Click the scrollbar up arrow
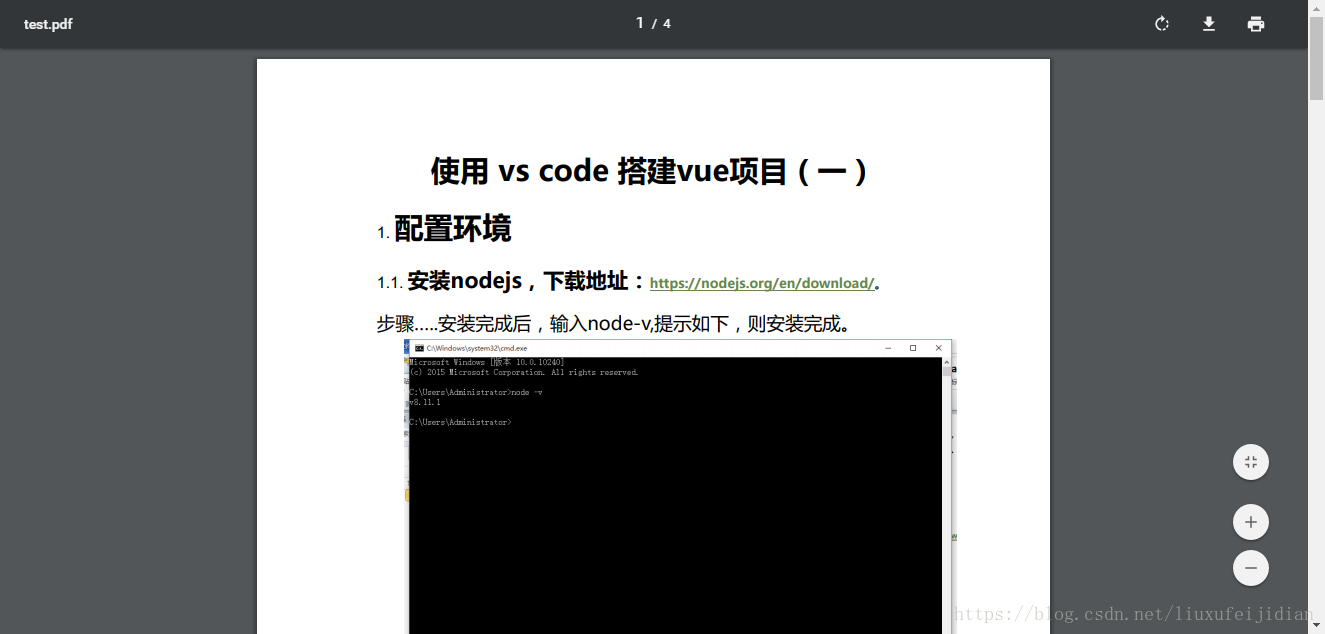The image size is (1325, 634). coord(1316,7)
